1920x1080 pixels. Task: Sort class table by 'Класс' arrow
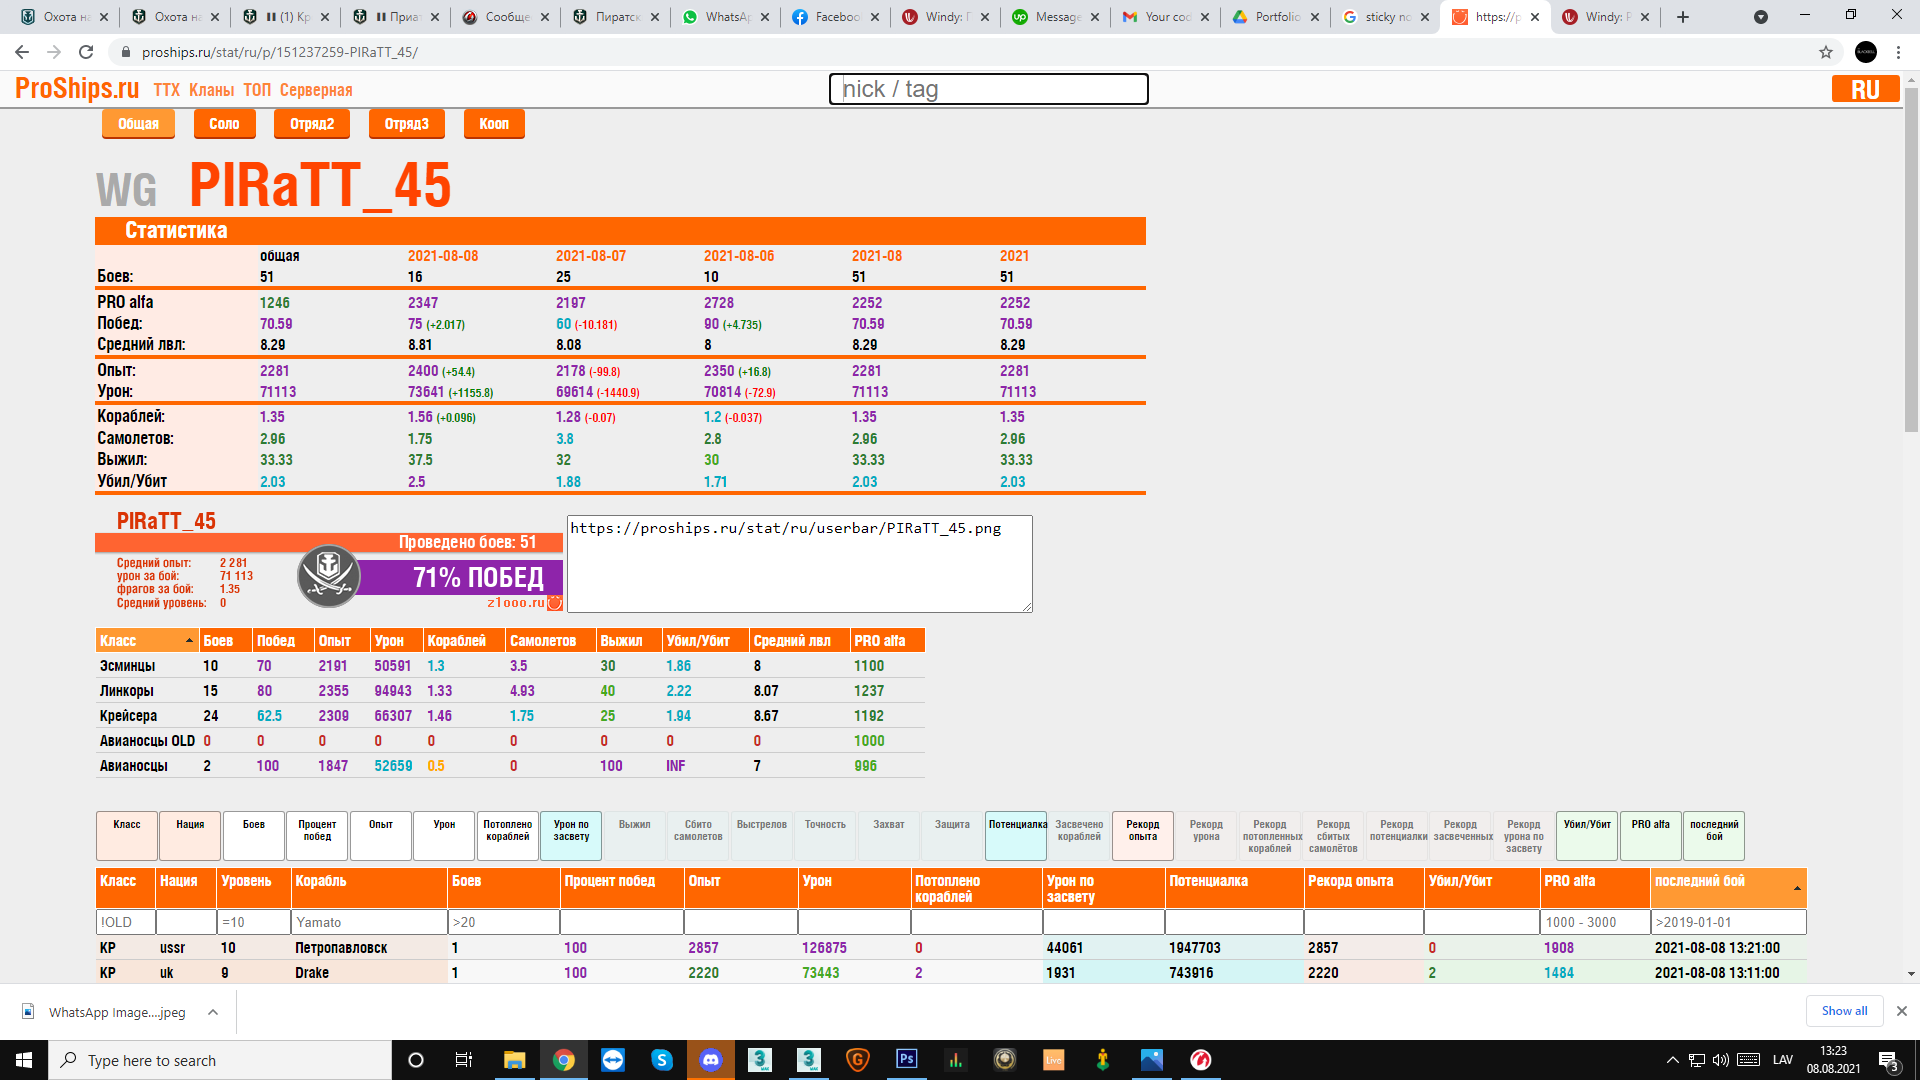point(189,641)
